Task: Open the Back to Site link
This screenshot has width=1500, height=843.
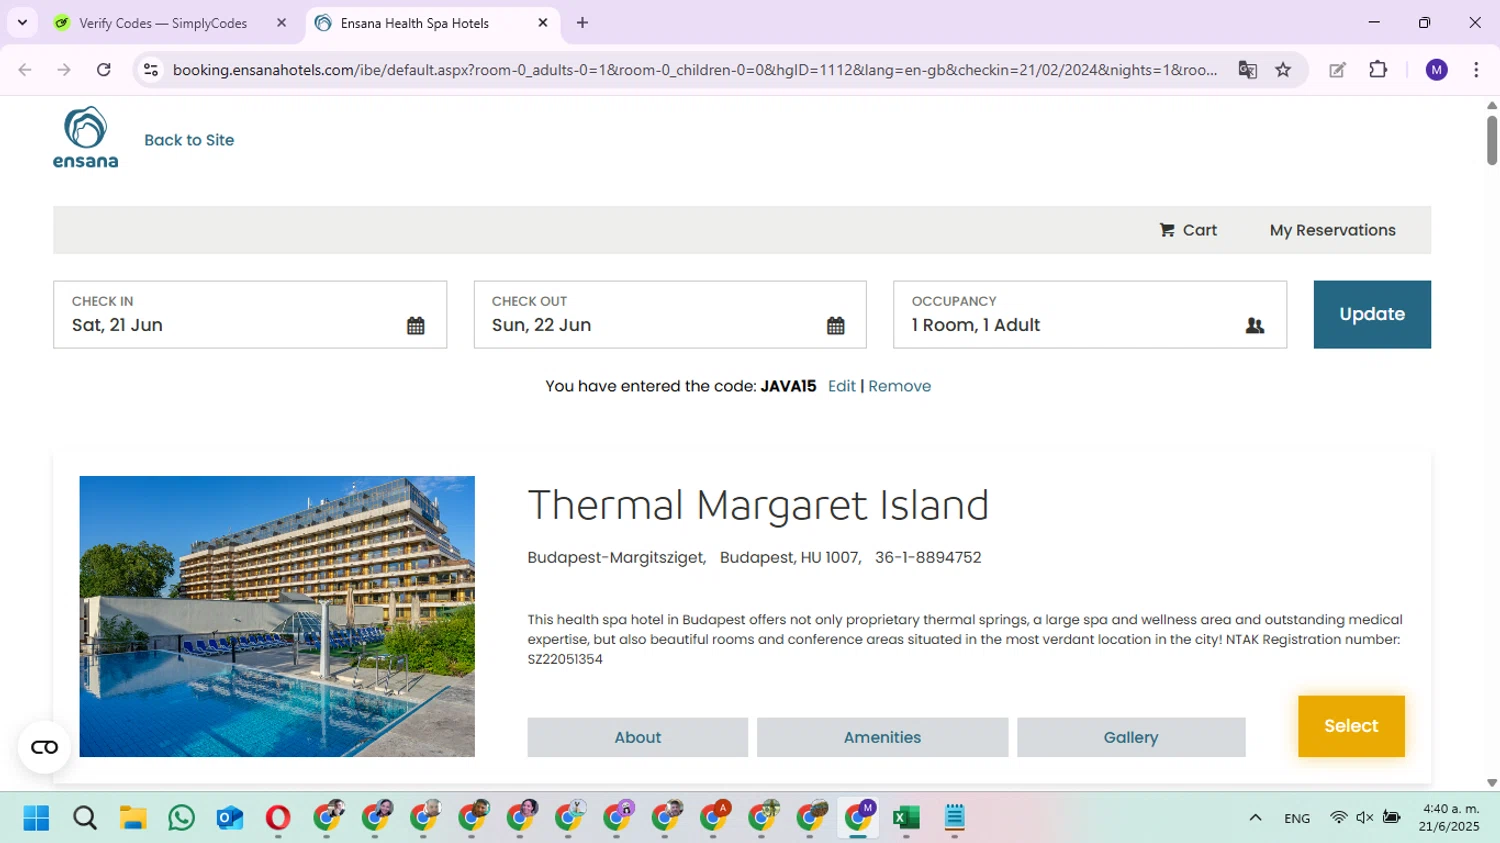Action: click(x=189, y=140)
